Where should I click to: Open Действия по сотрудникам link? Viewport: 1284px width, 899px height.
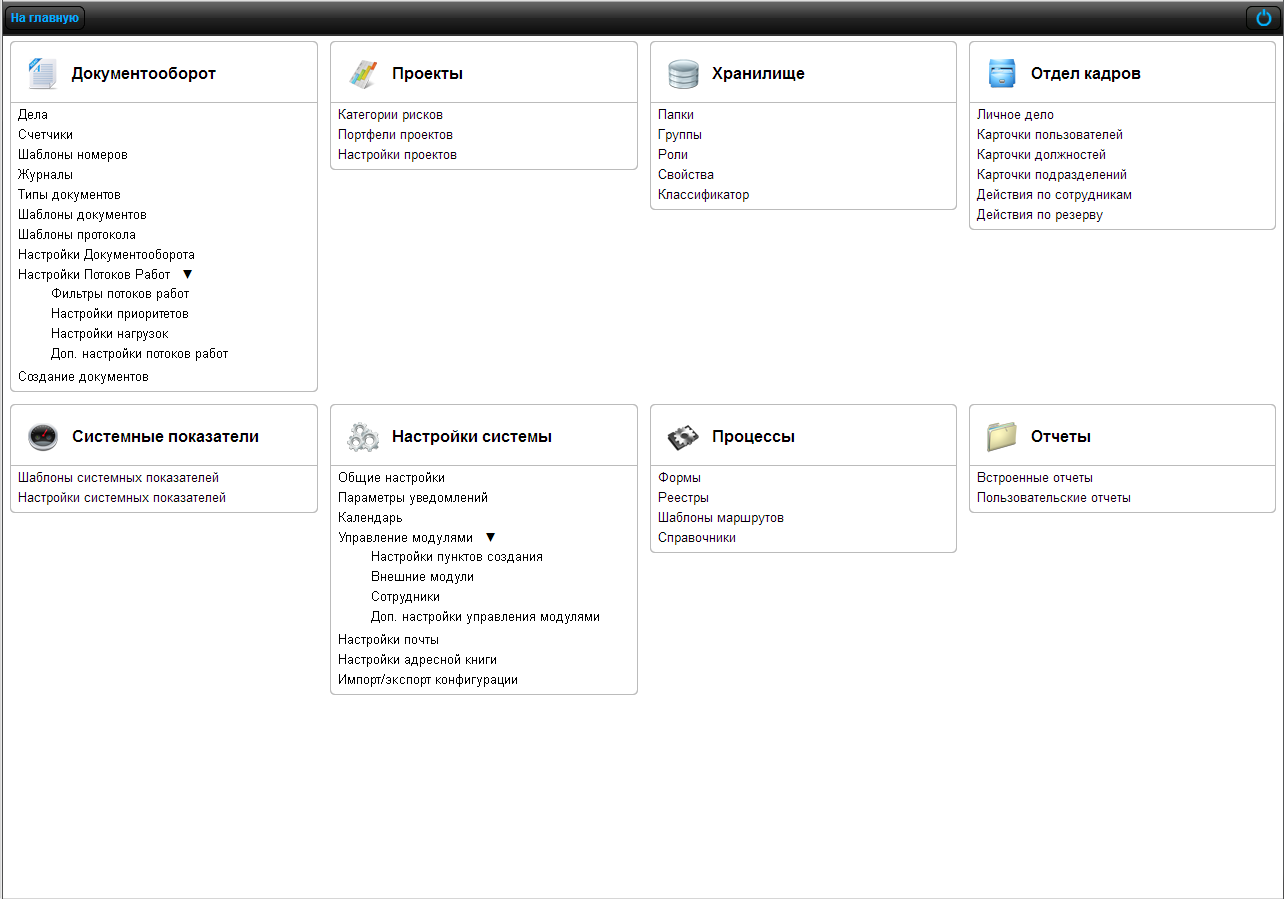[1054, 195]
